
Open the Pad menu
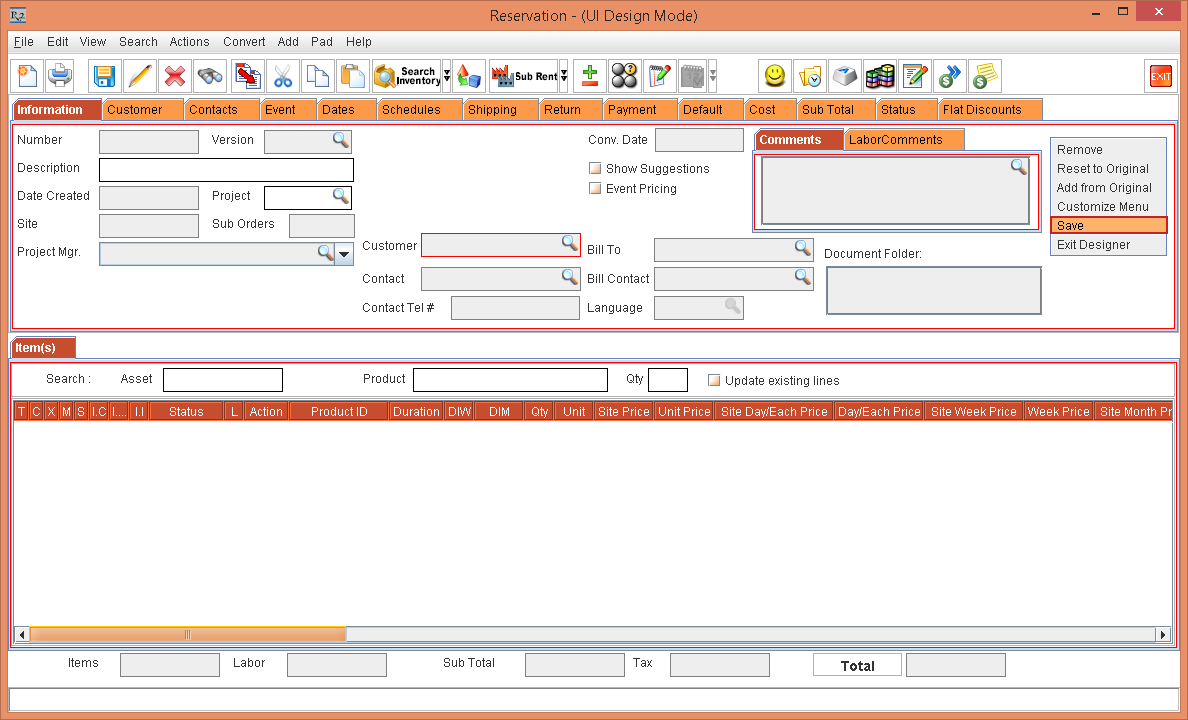pyautogui.click(x=321, y=42)
